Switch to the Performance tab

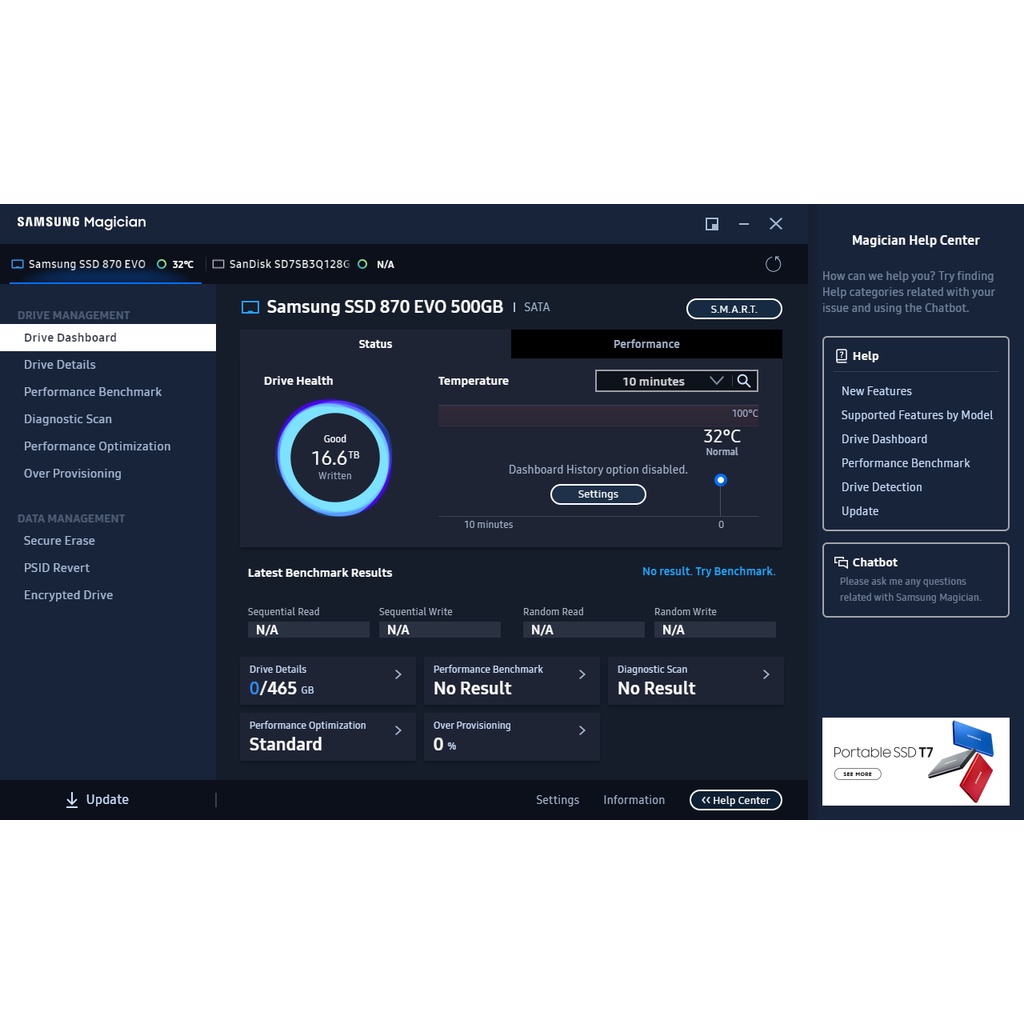tap(647, 344)
